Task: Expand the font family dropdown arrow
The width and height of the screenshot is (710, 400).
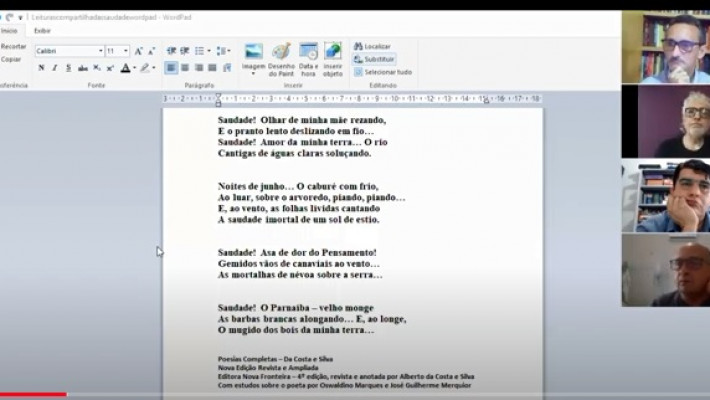Action: pos(101,51)
